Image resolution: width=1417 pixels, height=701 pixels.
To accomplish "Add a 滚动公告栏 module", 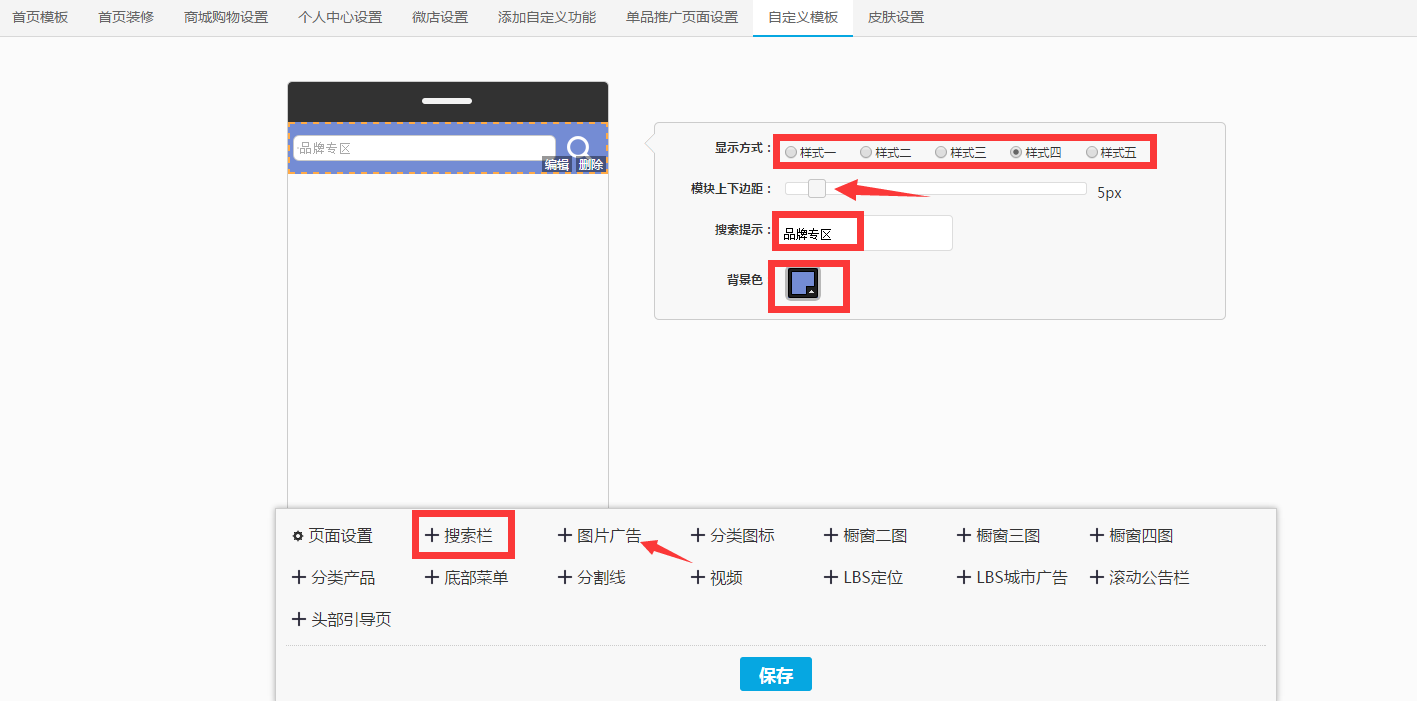I will click(1139, 578).
